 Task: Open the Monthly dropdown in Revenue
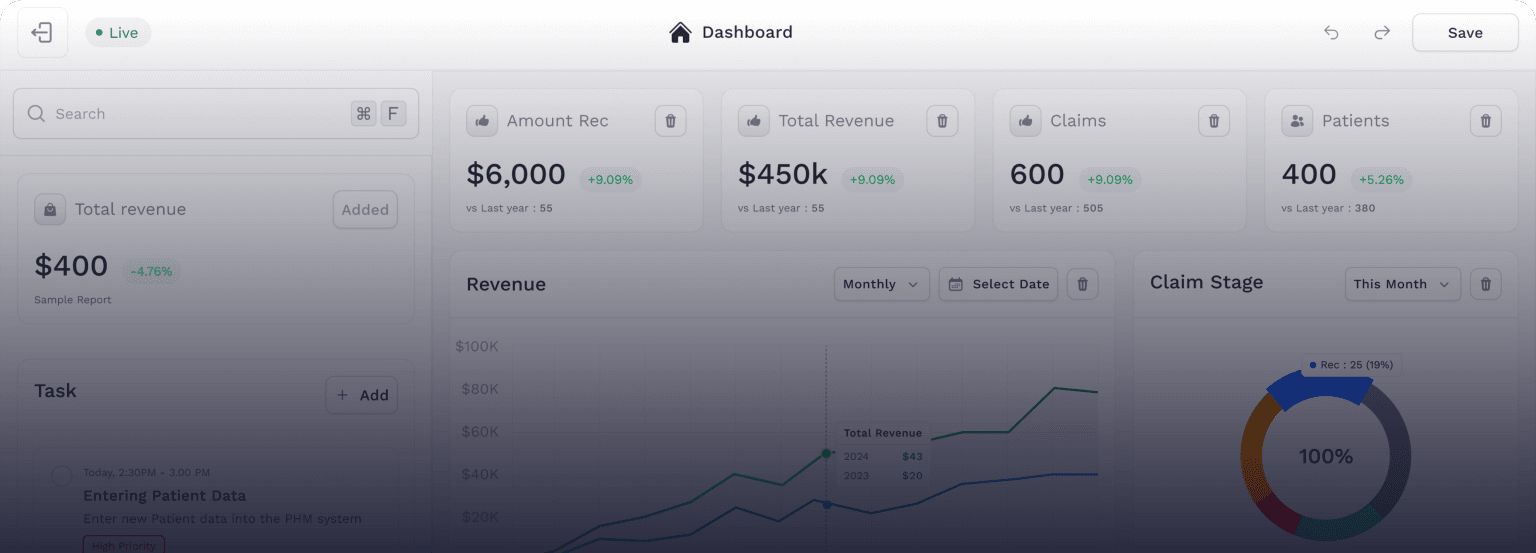pyautogui.click(x=881, y=284)
